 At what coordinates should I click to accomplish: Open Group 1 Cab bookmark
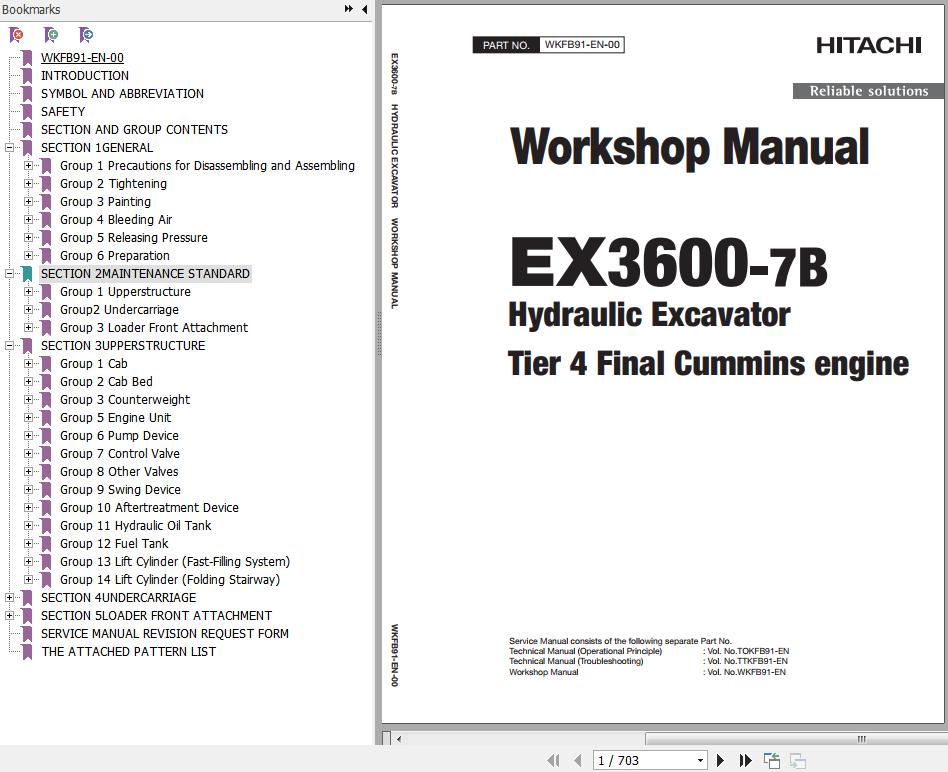tap(94, 364)
